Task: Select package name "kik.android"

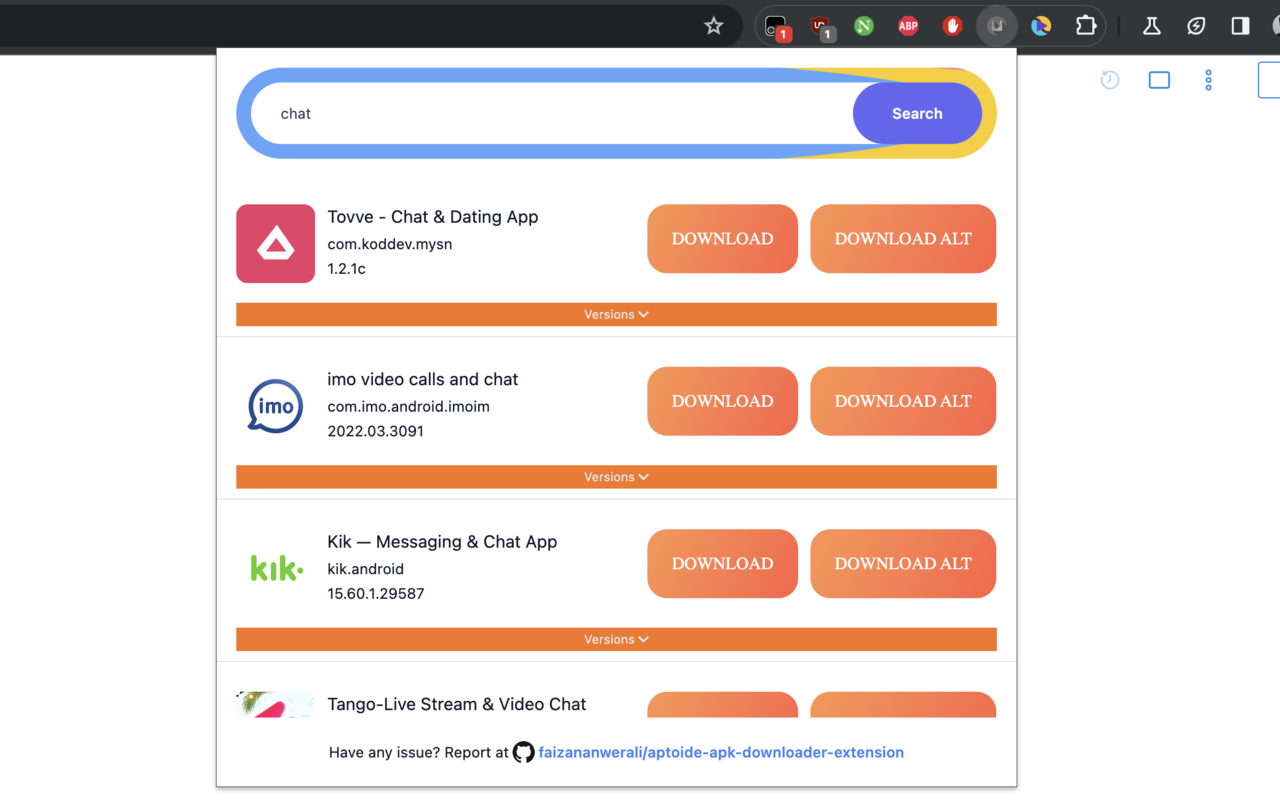Action: click(x=365, y=569)
